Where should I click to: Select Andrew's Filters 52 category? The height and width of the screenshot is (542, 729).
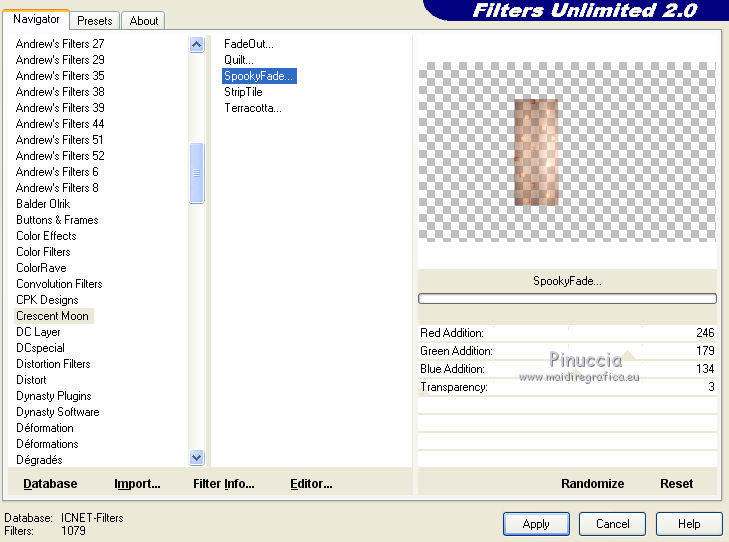60,156
